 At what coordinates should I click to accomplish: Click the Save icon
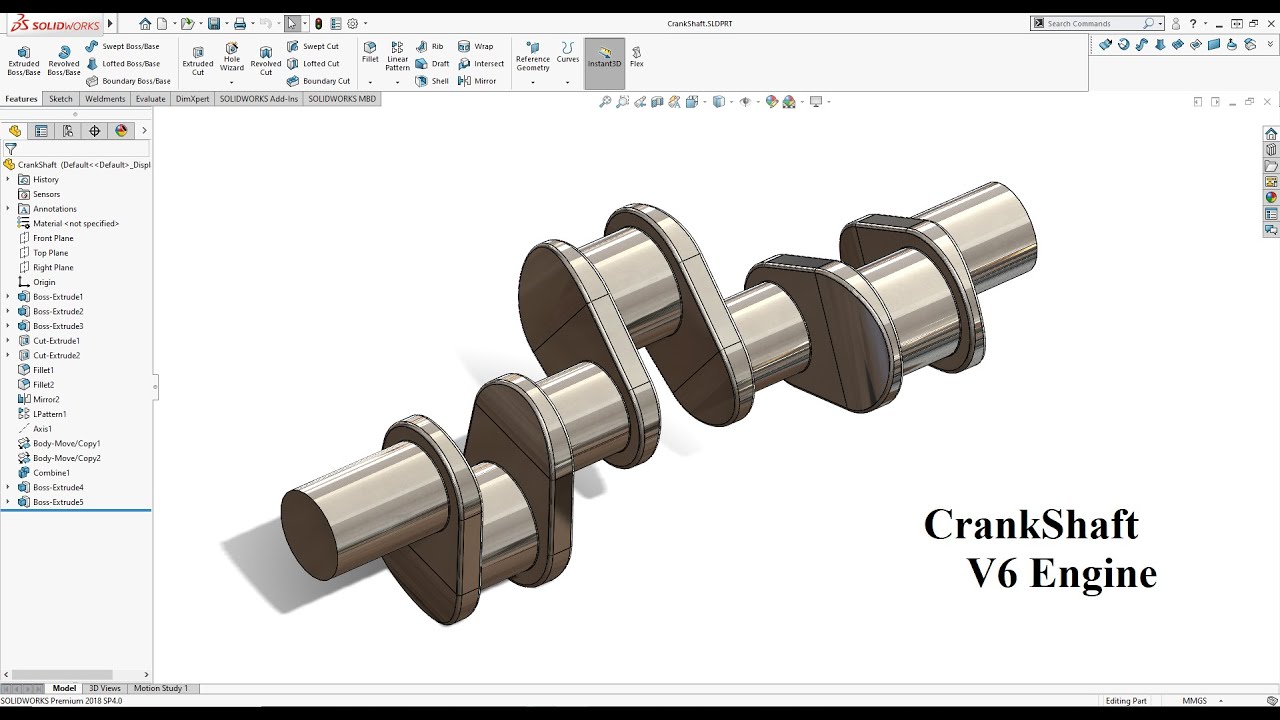click(x=213, y=24)
